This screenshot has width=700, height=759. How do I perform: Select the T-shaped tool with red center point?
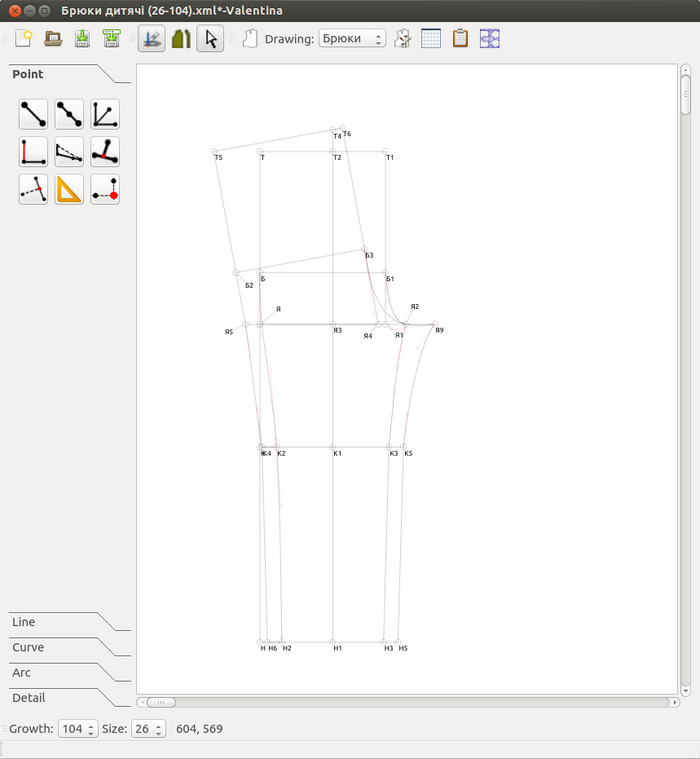[105, 152]
